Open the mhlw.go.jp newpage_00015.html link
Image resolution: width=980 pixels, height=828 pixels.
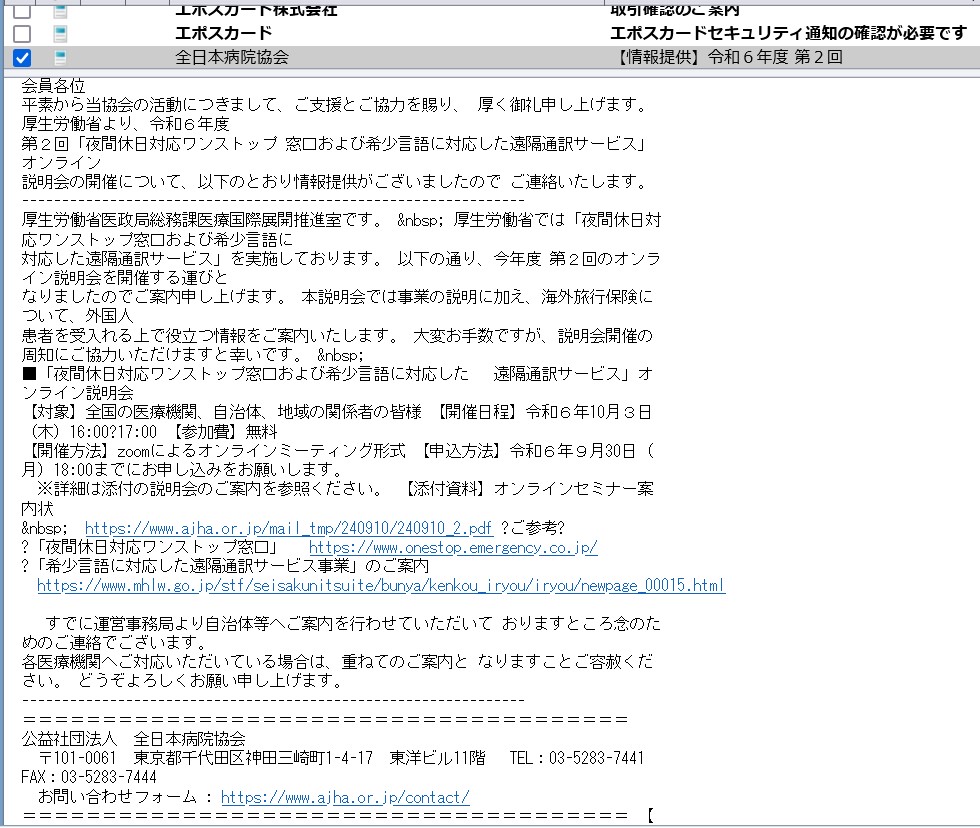tap(381, 586)
